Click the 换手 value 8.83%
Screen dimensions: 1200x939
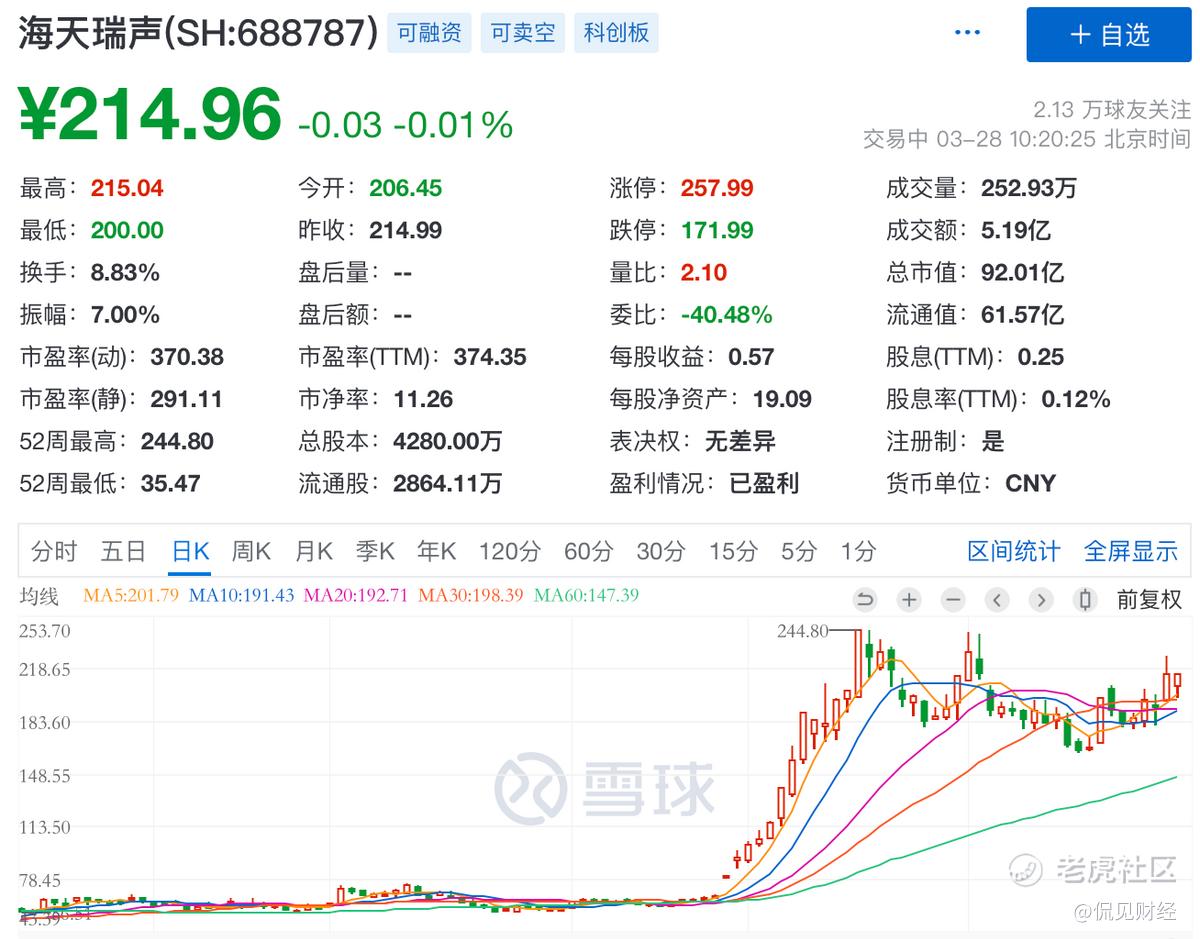click(x=125, y=272)
